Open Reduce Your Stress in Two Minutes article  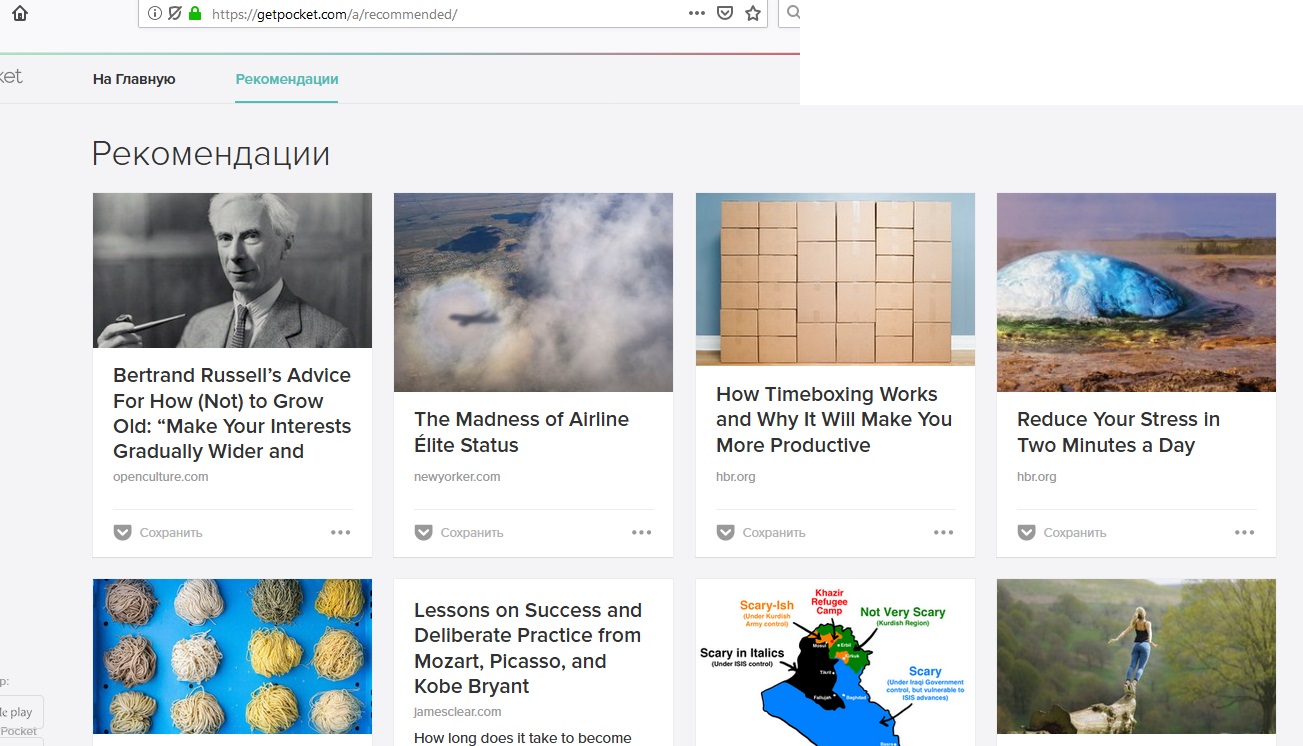point(1118,432)
